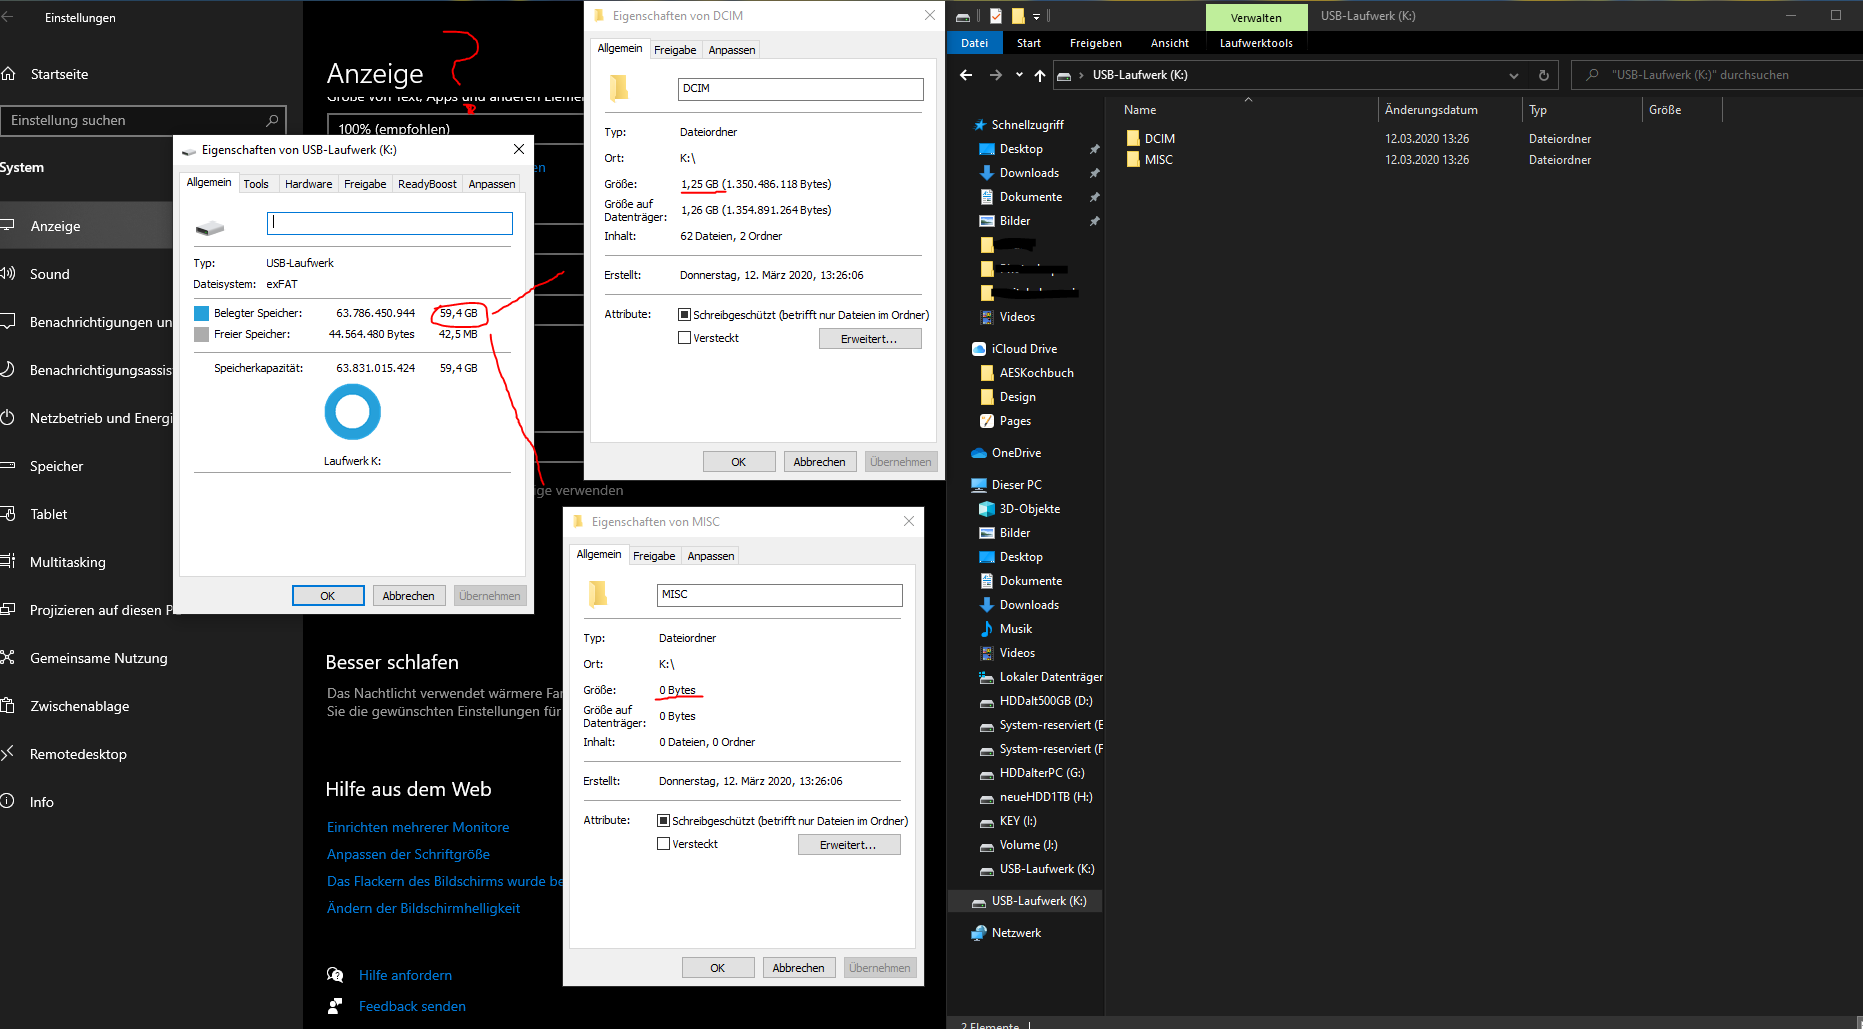
Task: Click the OneDrive cloud icon in navigation pane
Action: pos(979,453)
